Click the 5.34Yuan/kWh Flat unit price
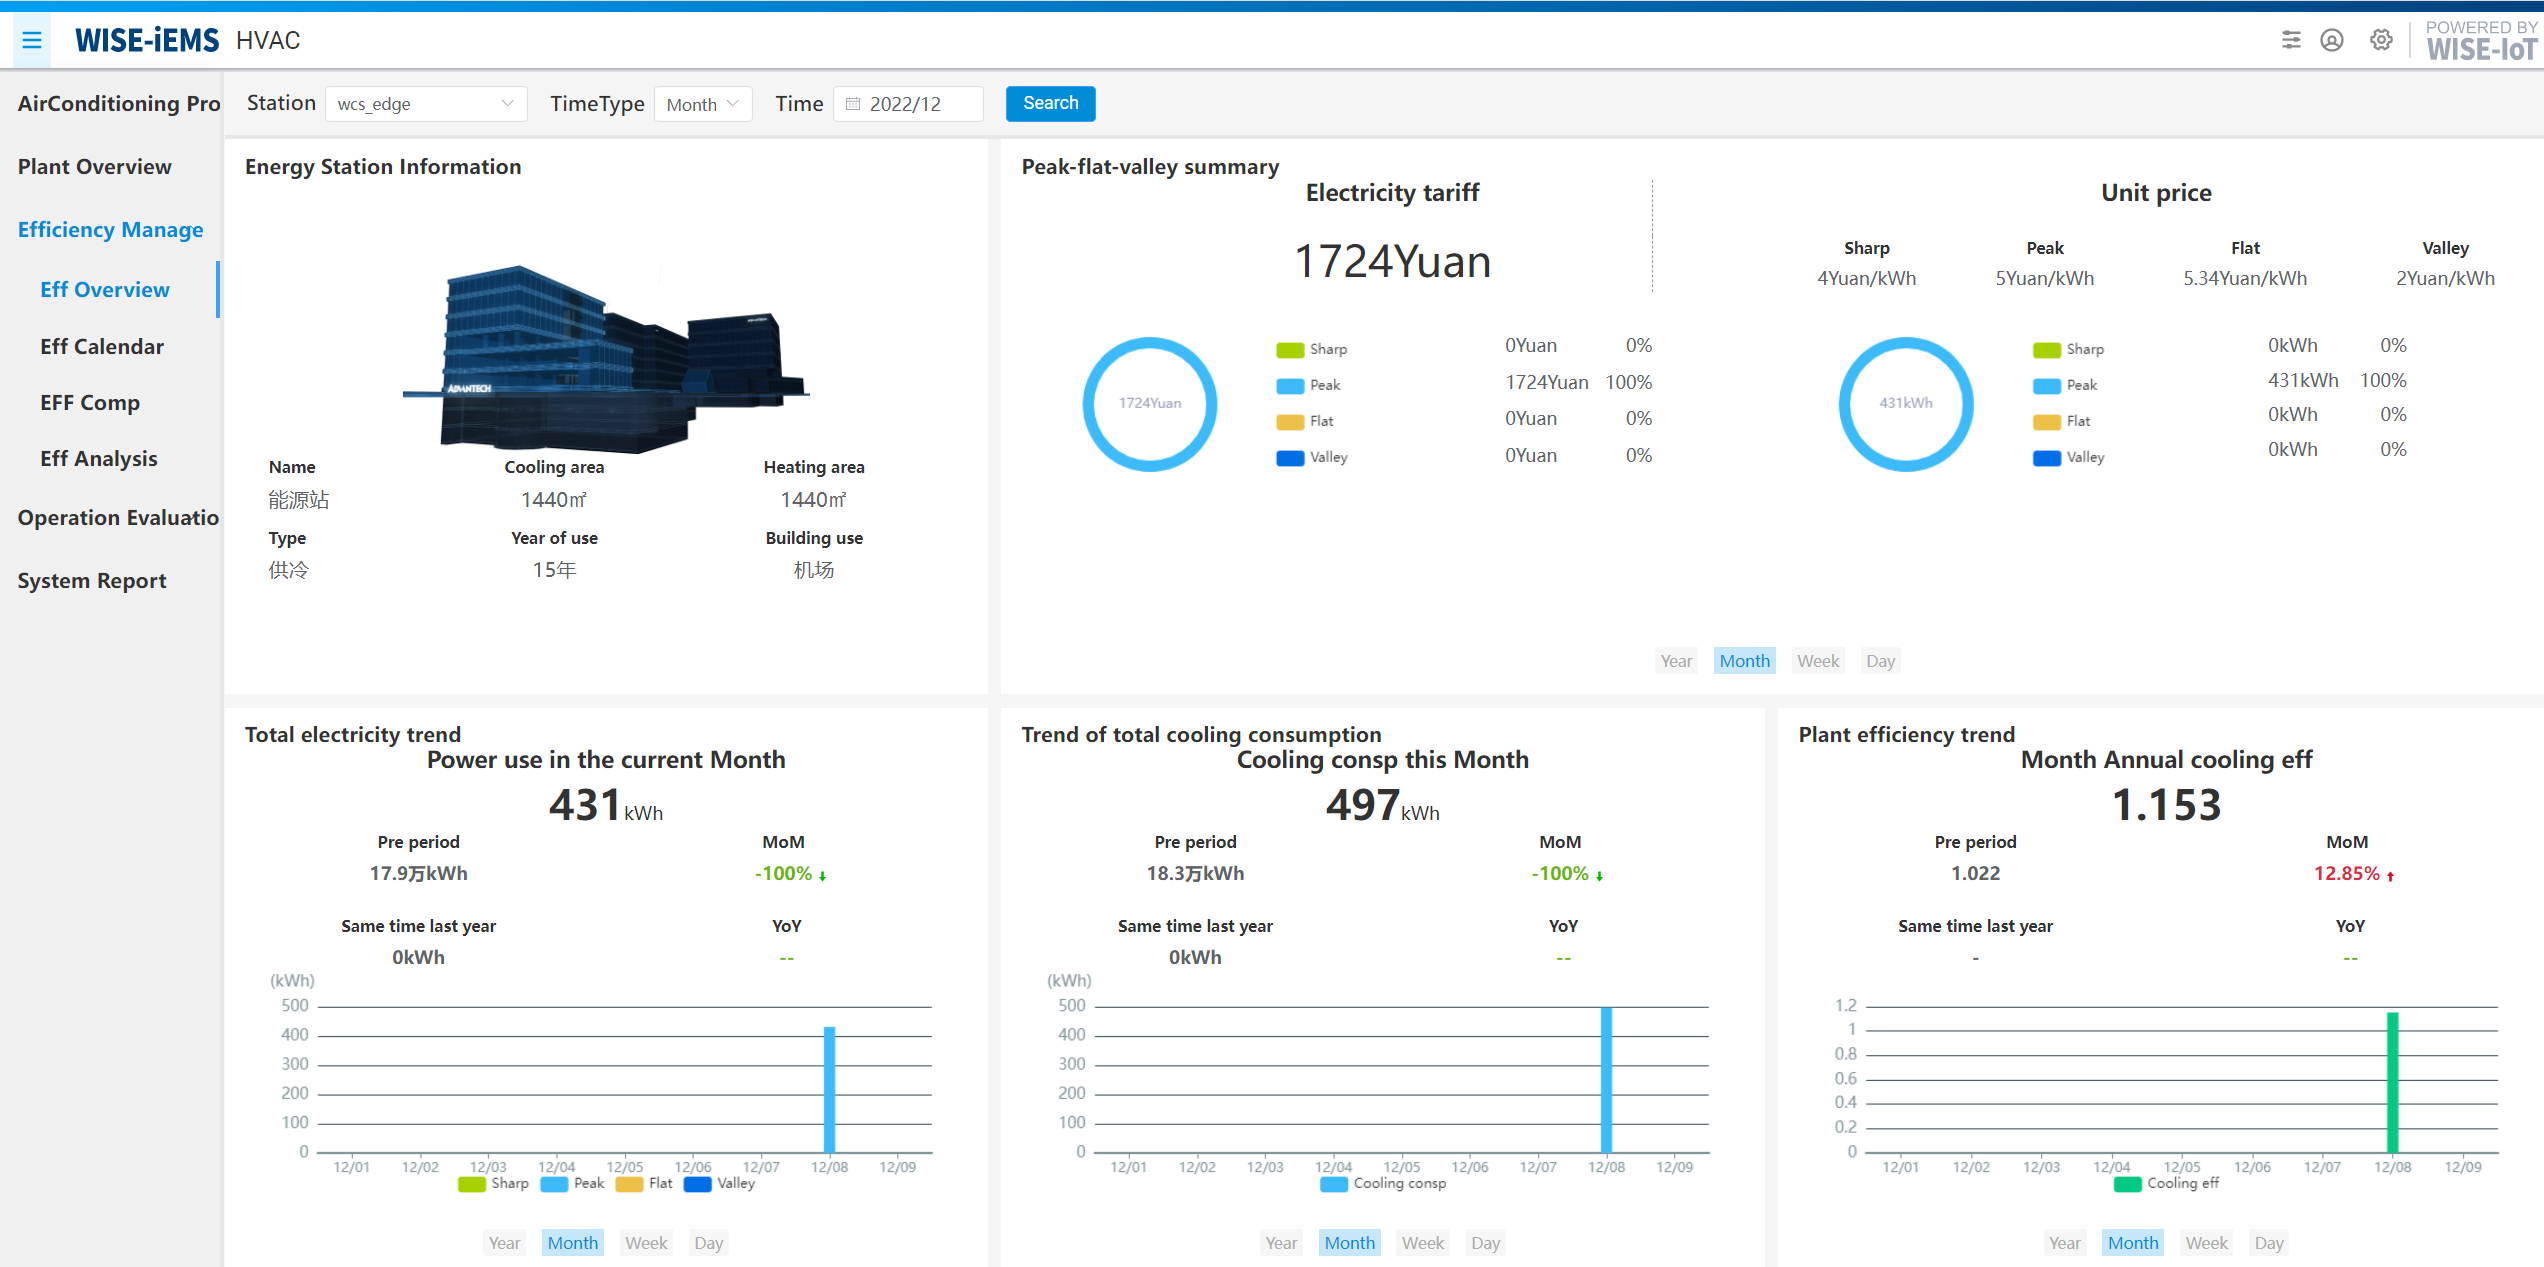2544x1267 pixels. (x=2245, y=278)
